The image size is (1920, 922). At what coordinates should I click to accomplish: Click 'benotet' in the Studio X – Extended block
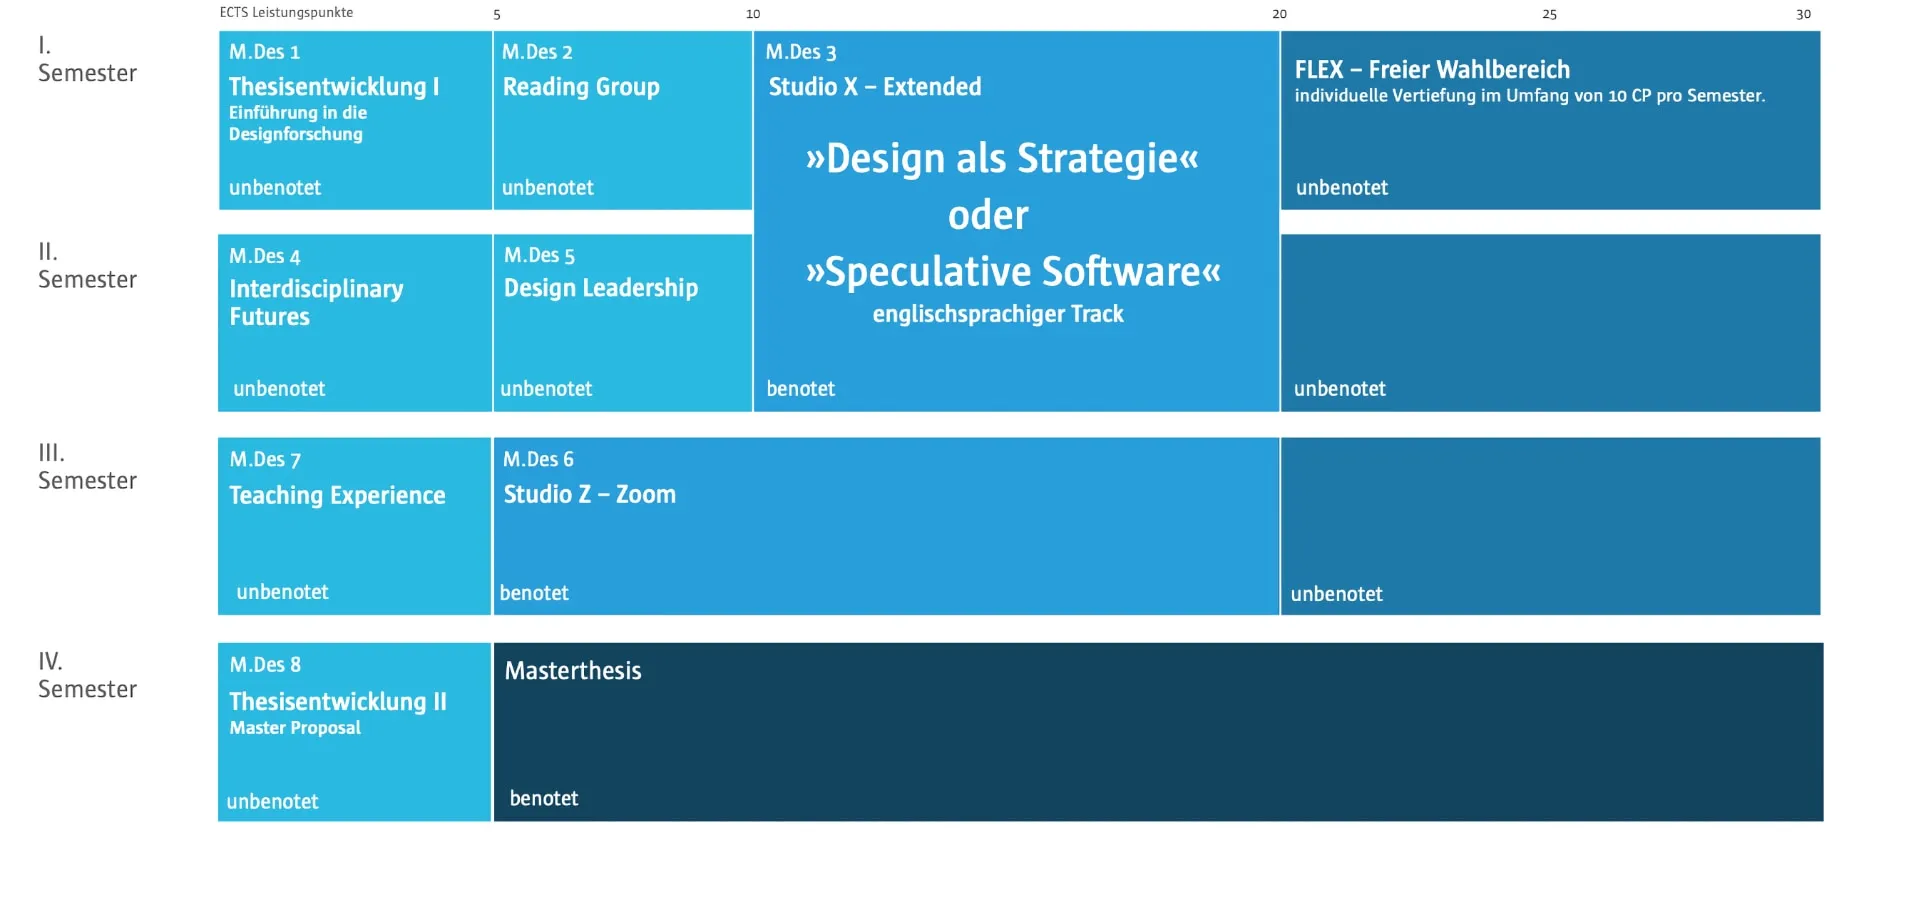(x=801, y=389)
